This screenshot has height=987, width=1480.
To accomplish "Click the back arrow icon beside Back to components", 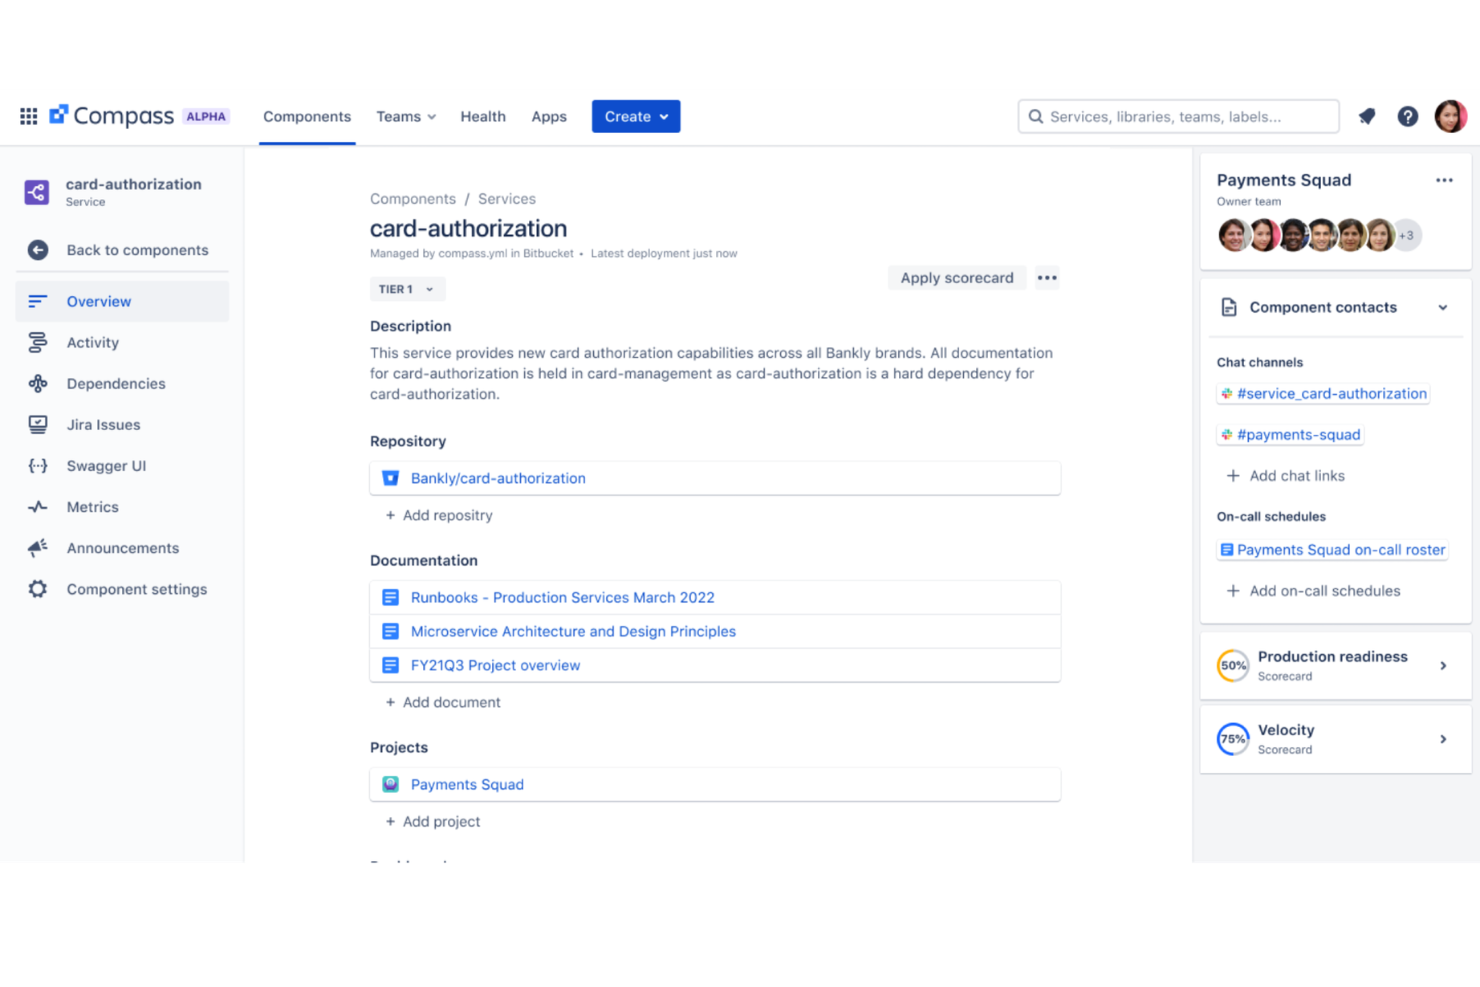I will coord(38,250).
